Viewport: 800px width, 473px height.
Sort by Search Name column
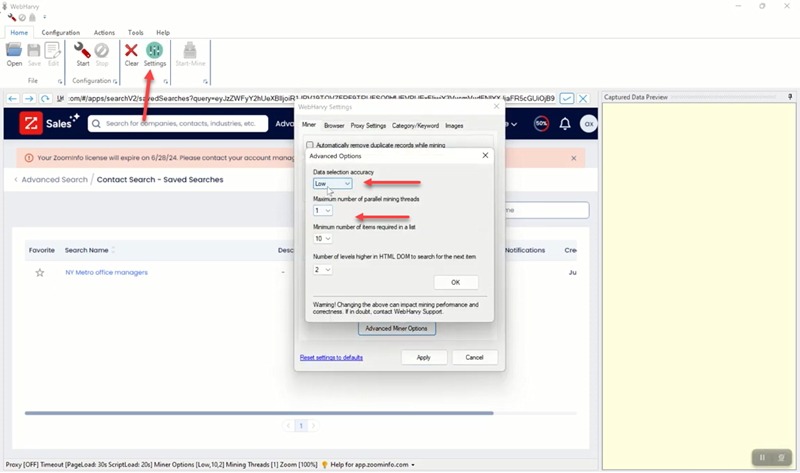point(90,250)
